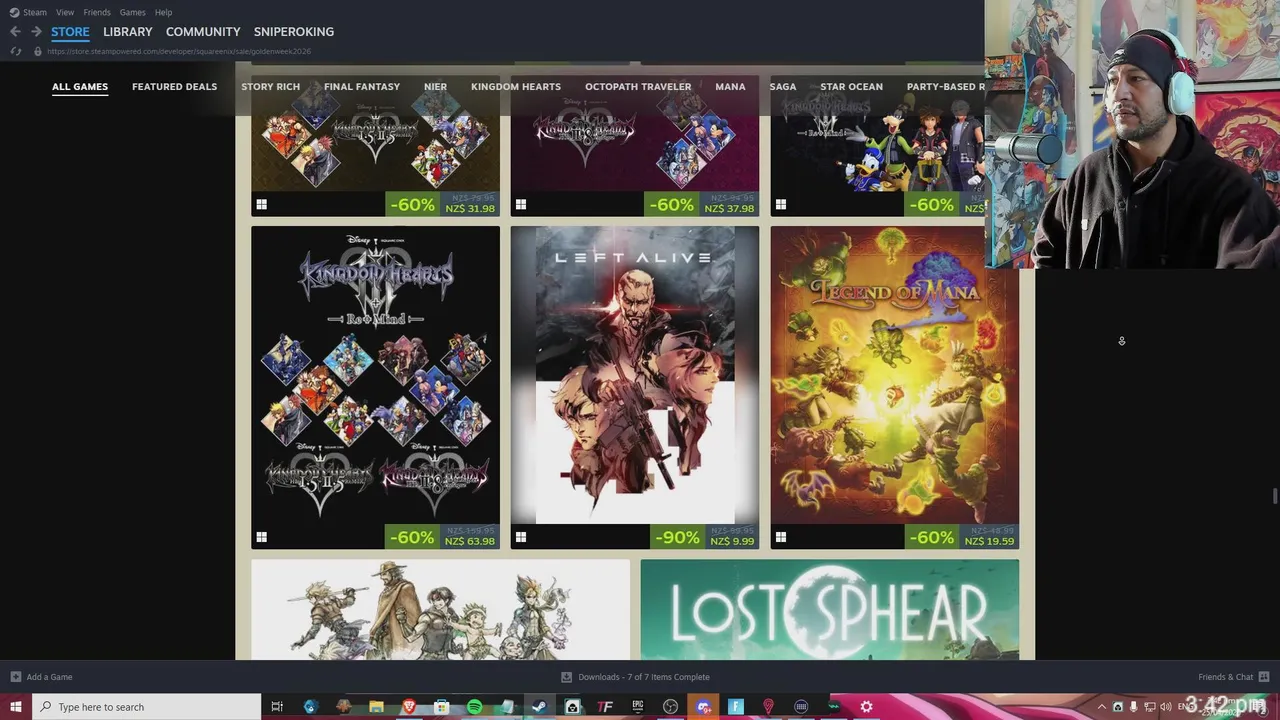Open the Kingdom Hearts 2.8 capsule

click(x=635, y=145)
